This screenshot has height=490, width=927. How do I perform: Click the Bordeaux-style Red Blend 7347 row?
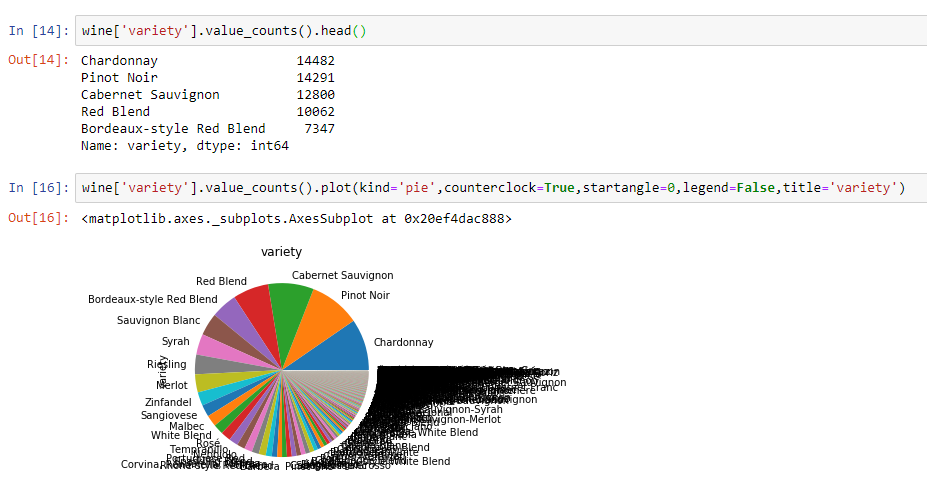tap(208, 129)
